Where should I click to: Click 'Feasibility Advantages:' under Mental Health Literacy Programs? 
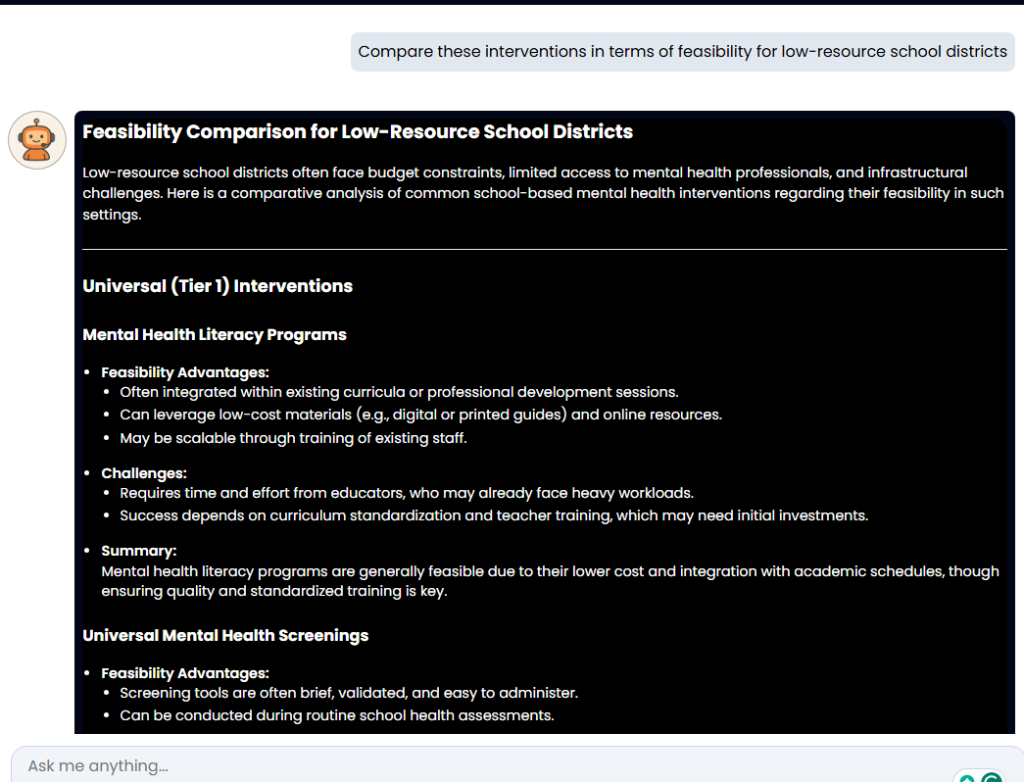(185, 373)
